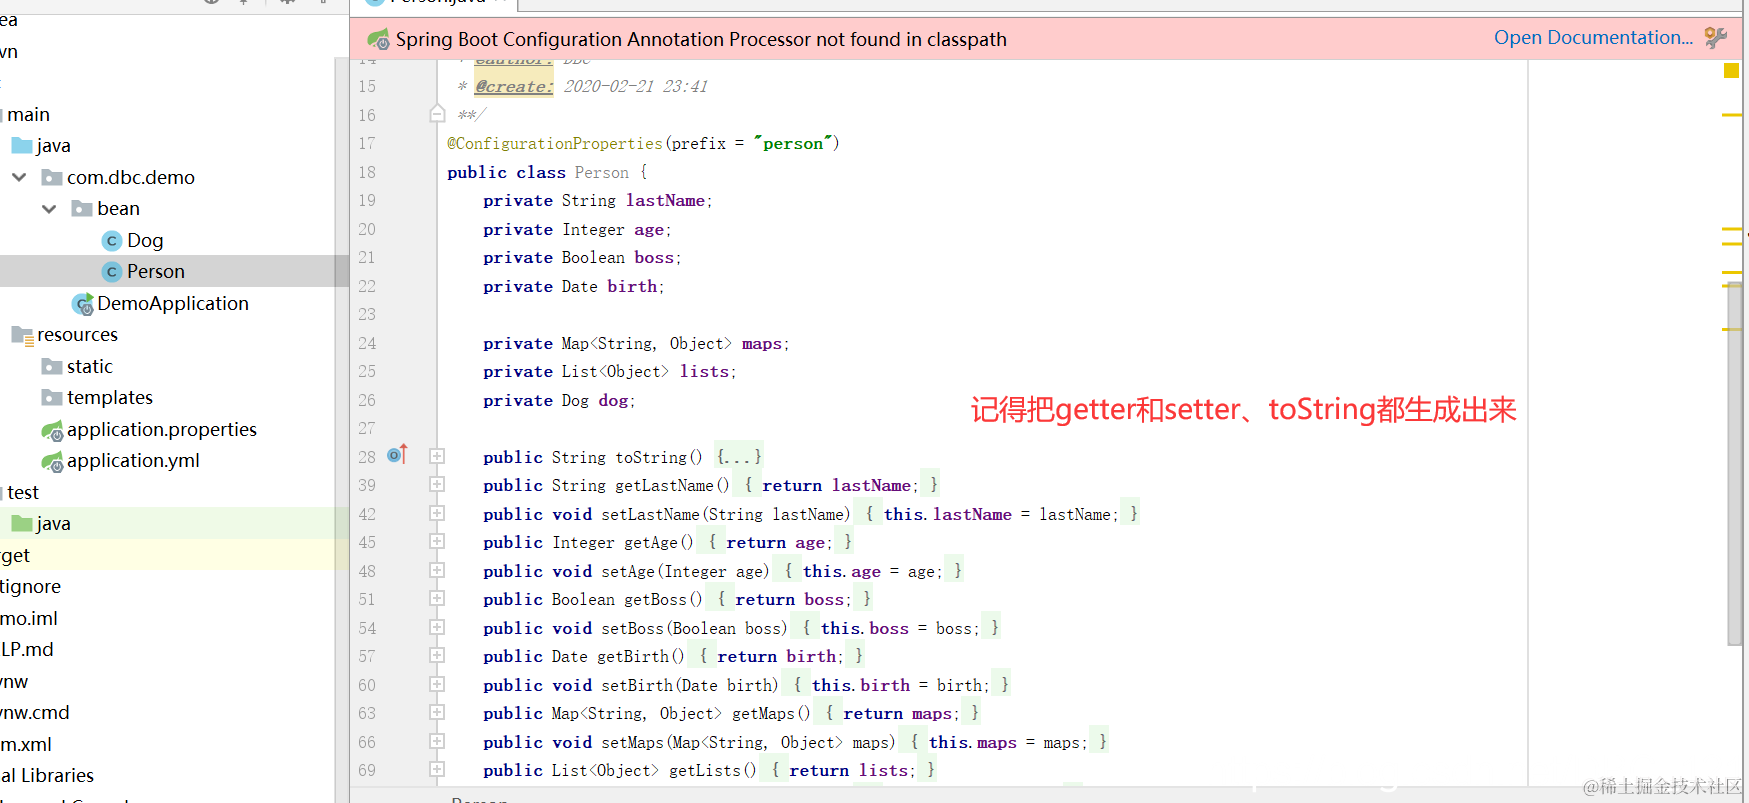Collapse the bean package folder
Screen dimensions: 1749x803
tap(49, 208)
